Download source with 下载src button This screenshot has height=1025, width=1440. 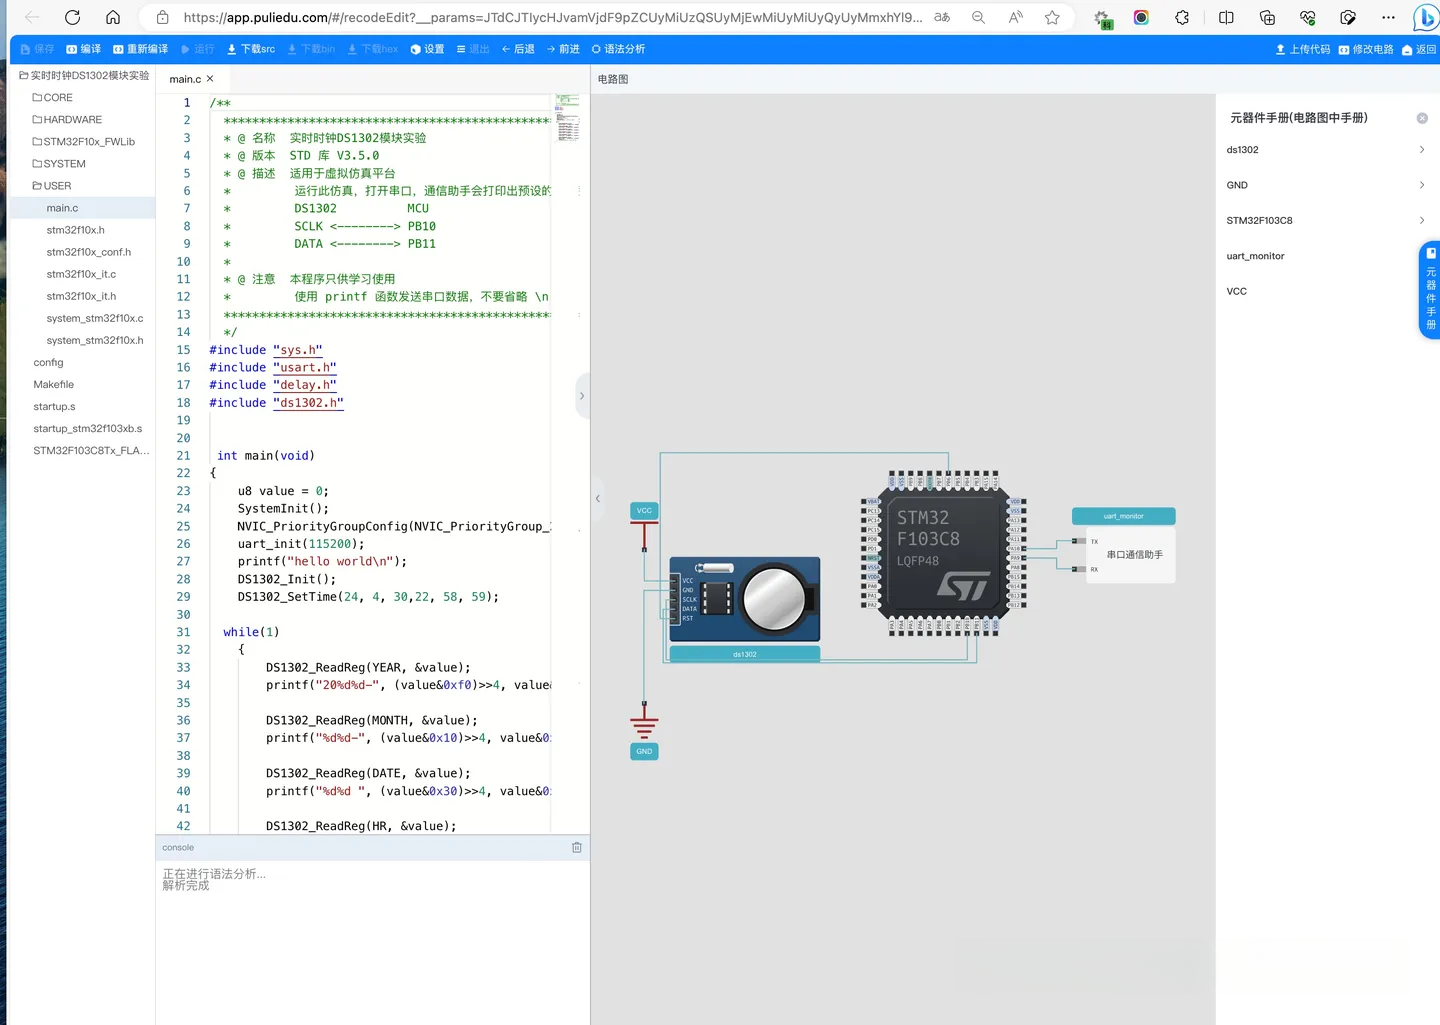[x=251, y=49]
